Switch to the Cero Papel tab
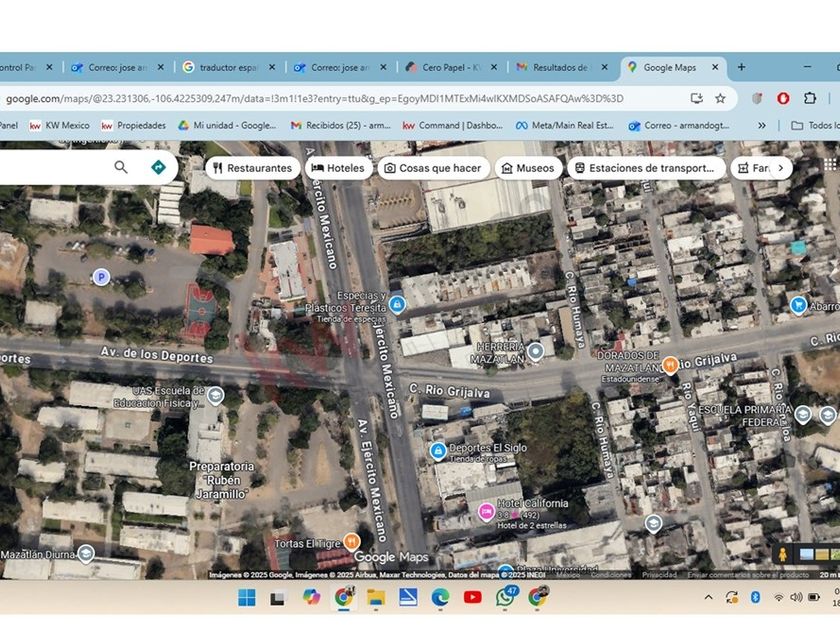The image size is (840, 630). pos(450,67)
